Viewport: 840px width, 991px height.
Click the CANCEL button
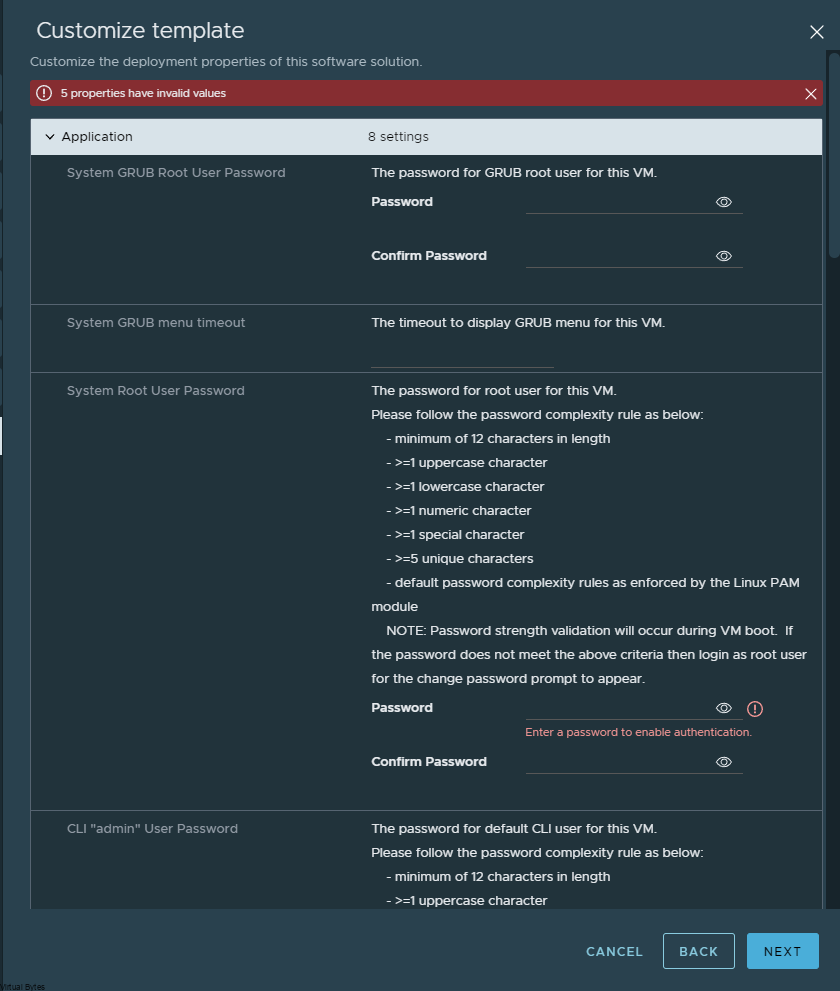pyautogui.click(x=614, y=951)
